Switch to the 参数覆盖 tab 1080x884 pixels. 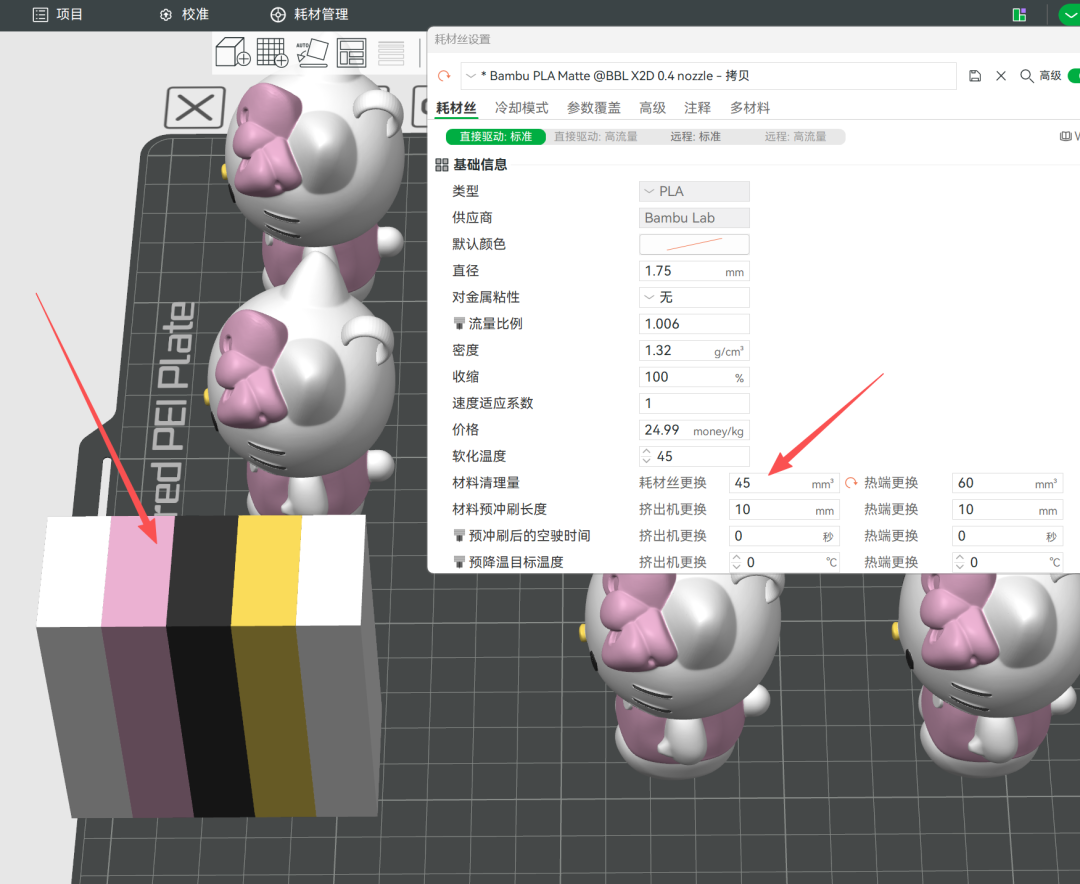pyautogui.click(x=594, y=107)
